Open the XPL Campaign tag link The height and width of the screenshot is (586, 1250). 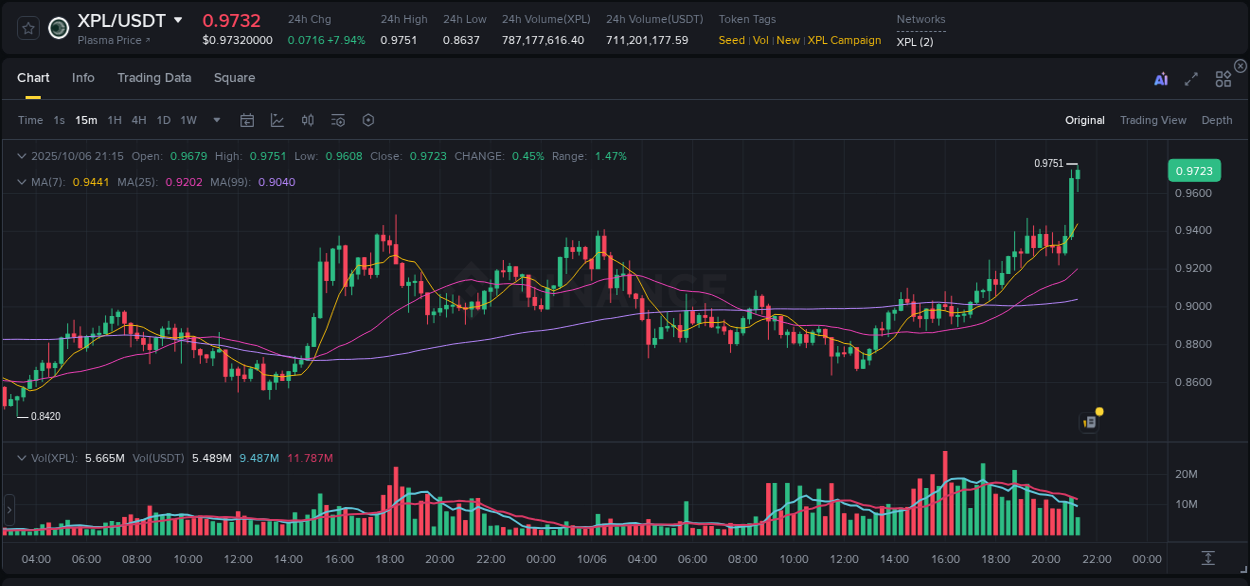coord(844,40)
